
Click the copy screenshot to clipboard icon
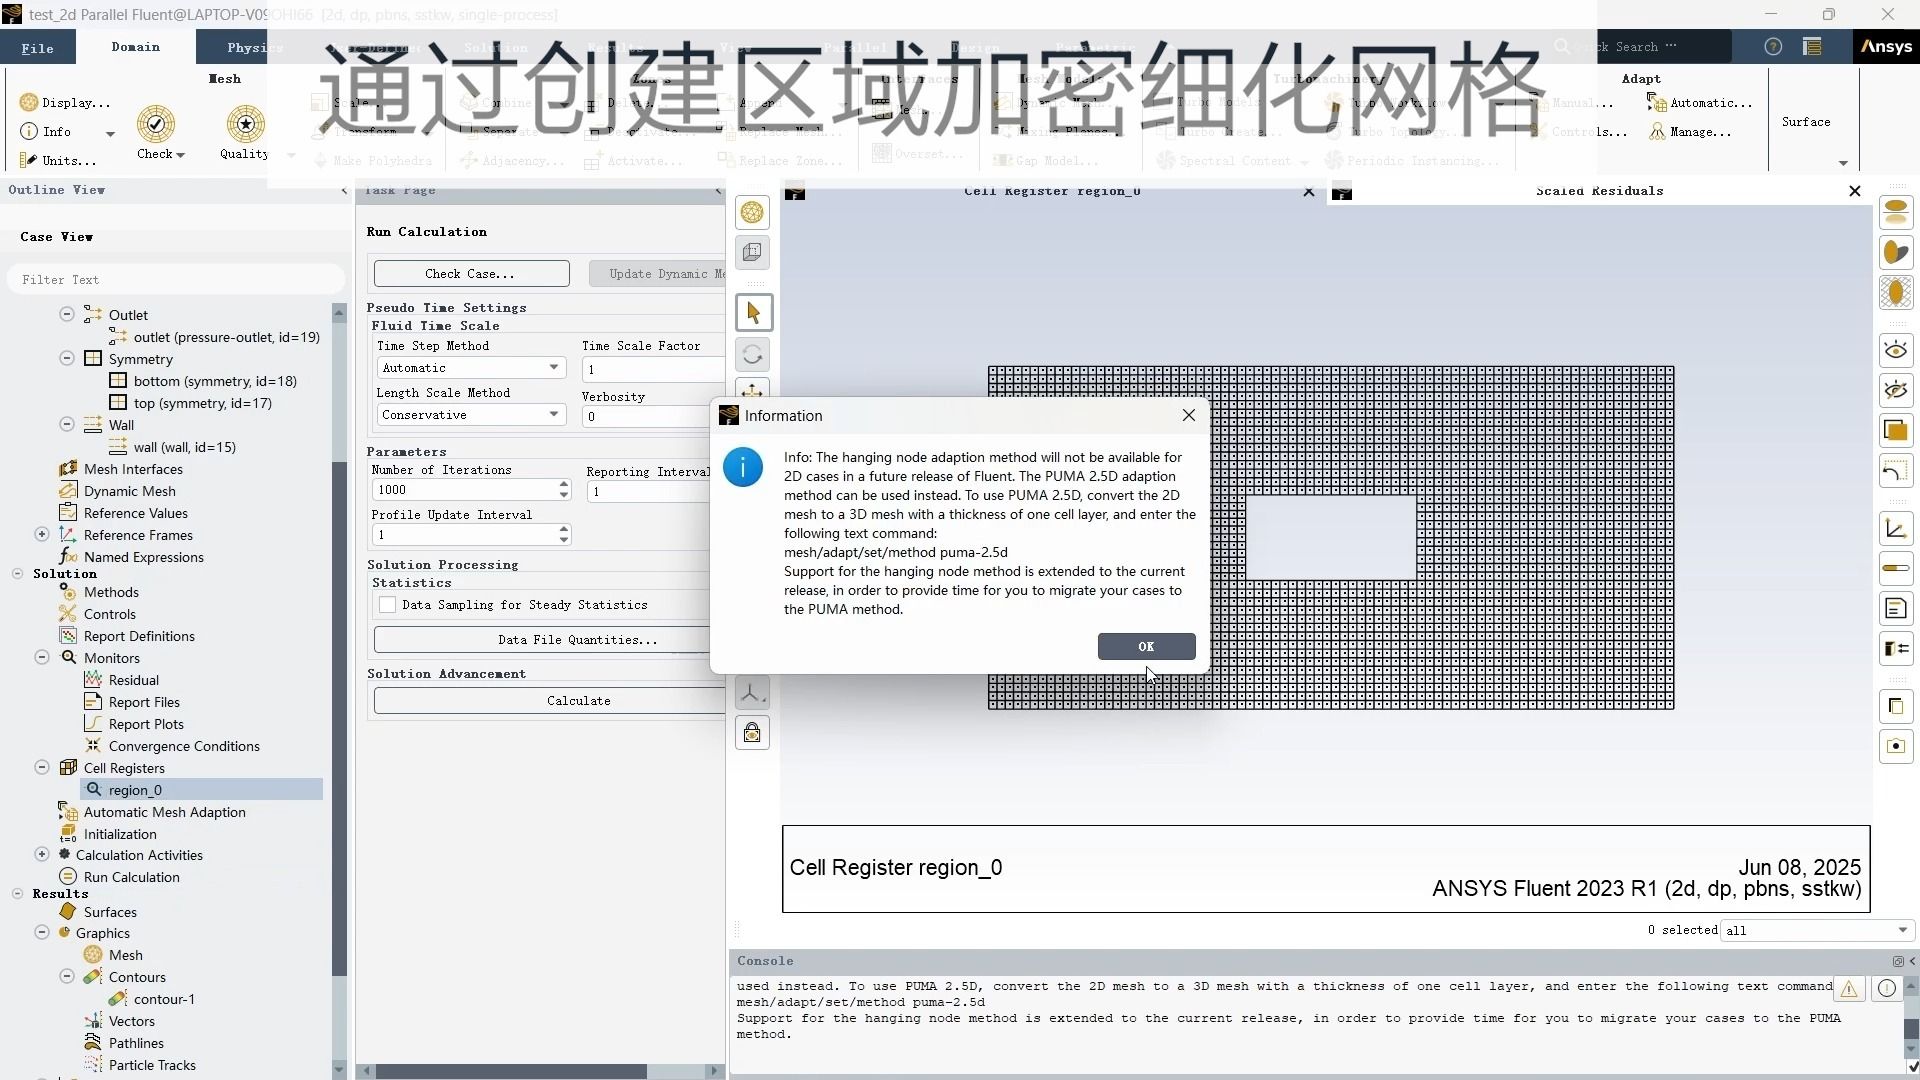point(1896,706)
